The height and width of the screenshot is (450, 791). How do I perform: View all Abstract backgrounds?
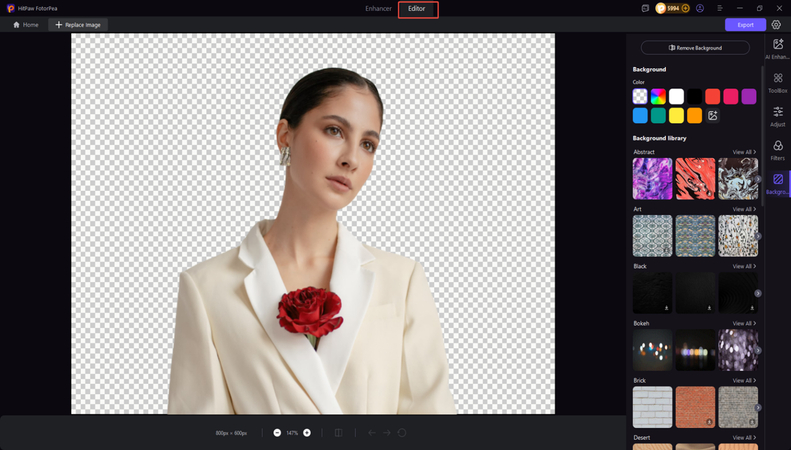point(744,152)
